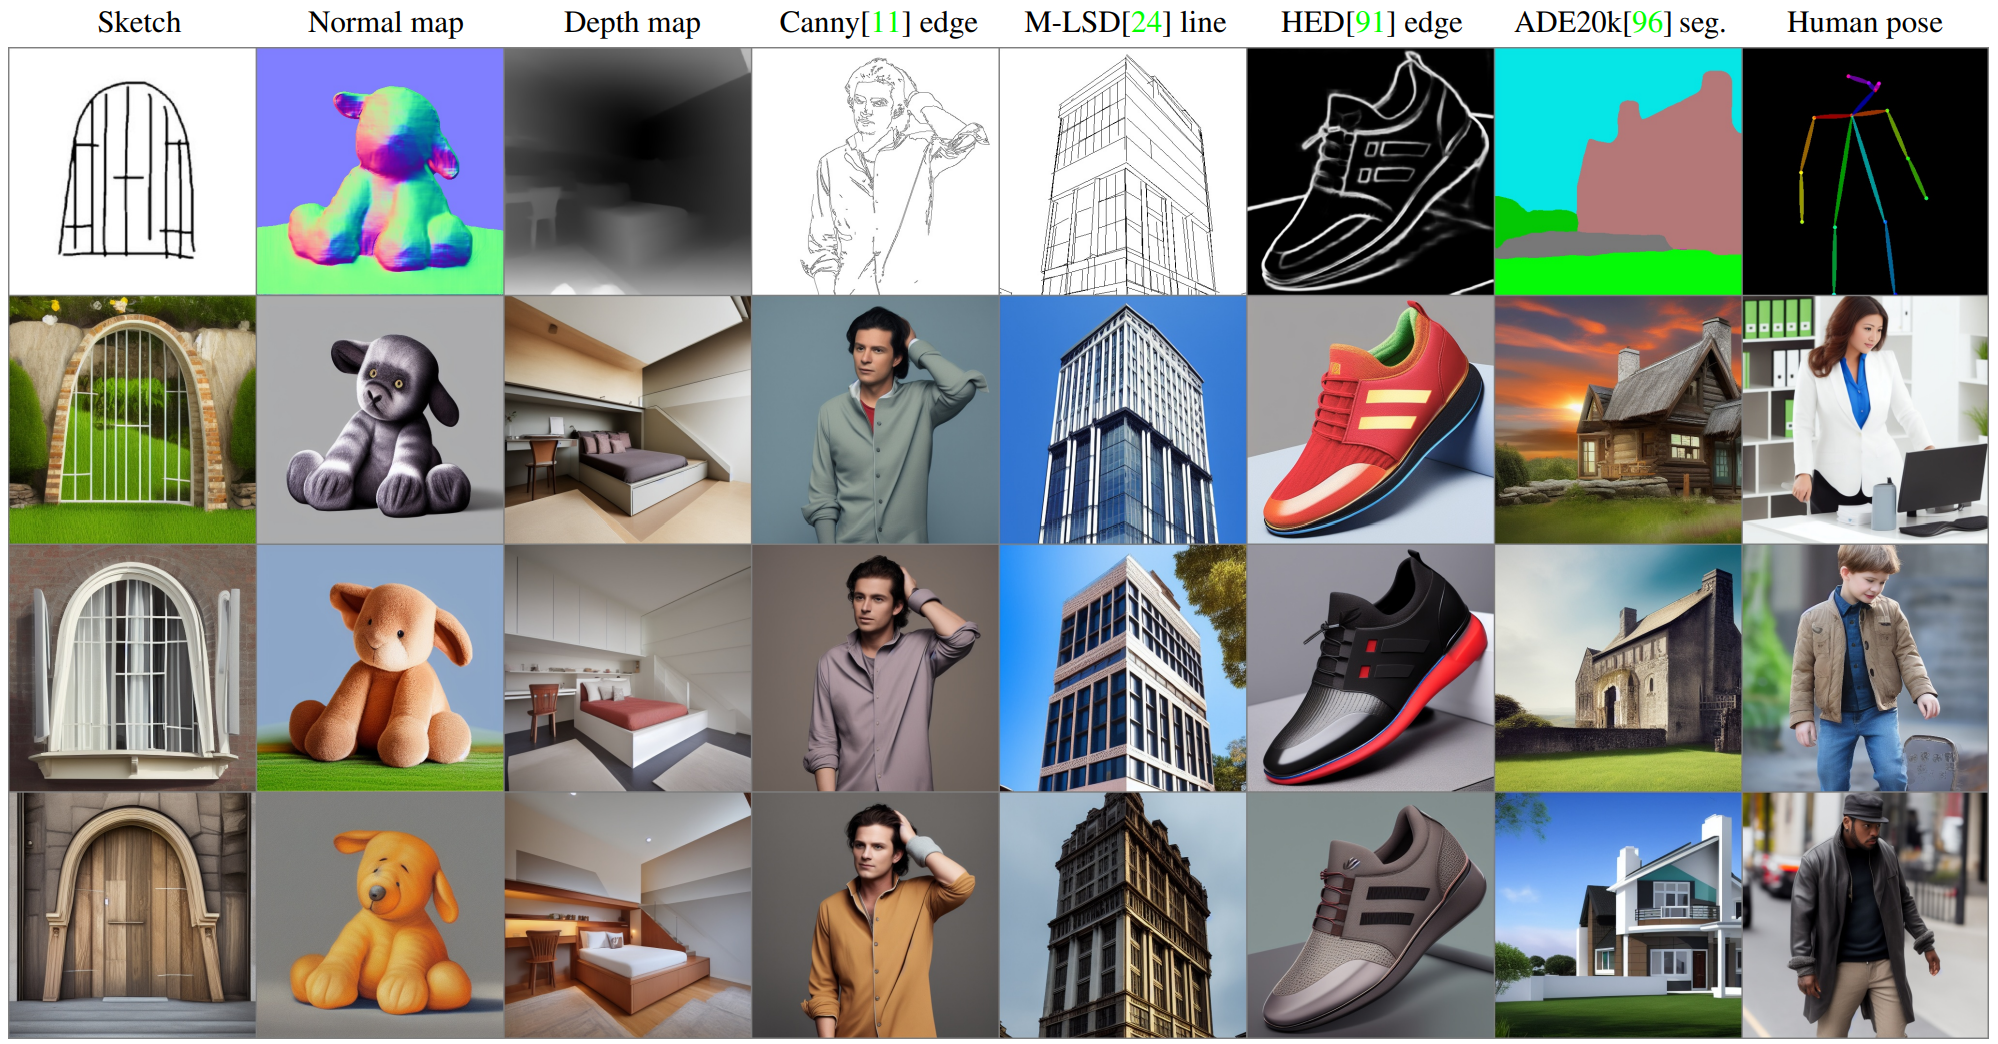Open the grayscale depth map image

point(628,171)
